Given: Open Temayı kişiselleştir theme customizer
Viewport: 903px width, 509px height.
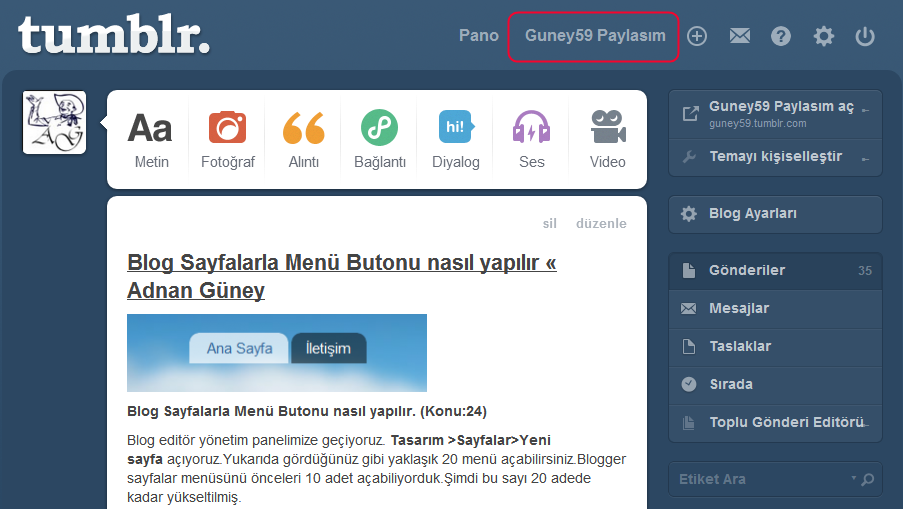Looking at the screenshot, I should click(775, 157).
